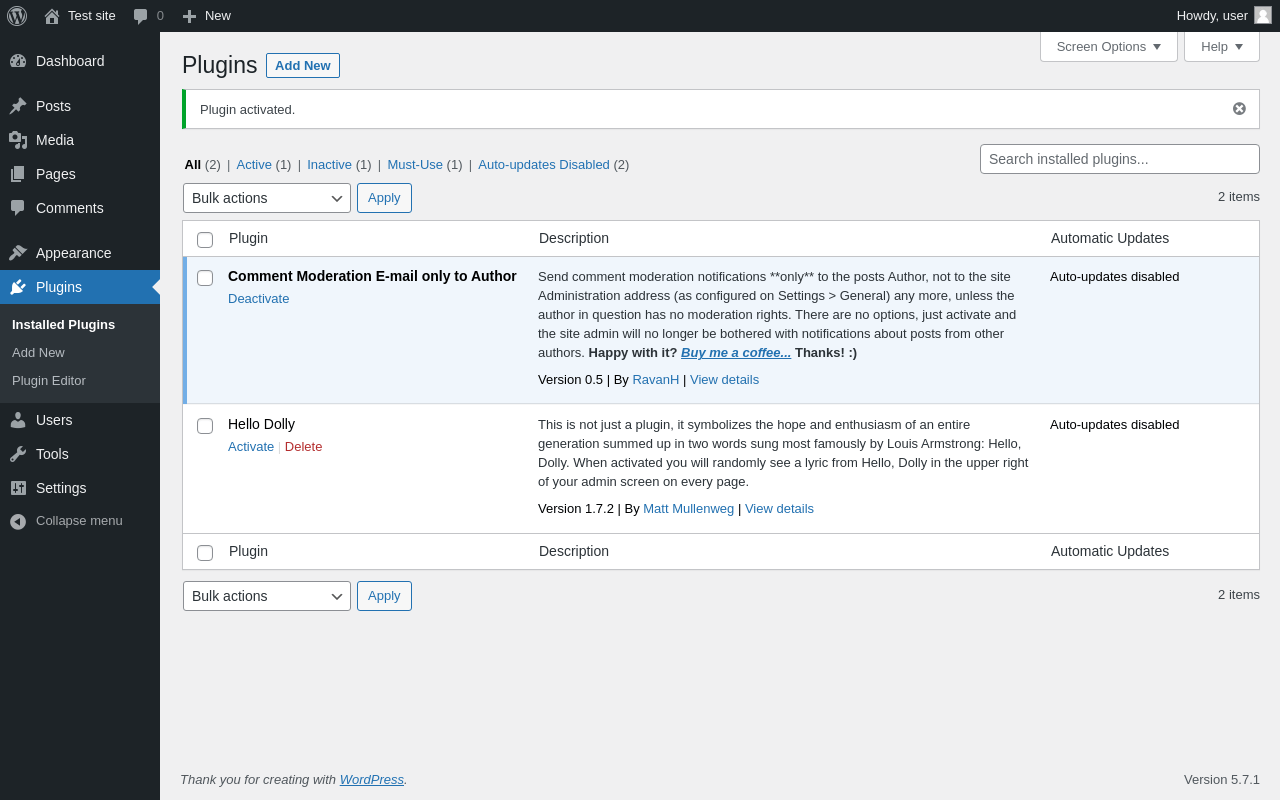This screenshot has height=800, width=1280.
Task: Focus the Search installed plugins field
Action: [x=1120, y=159]
